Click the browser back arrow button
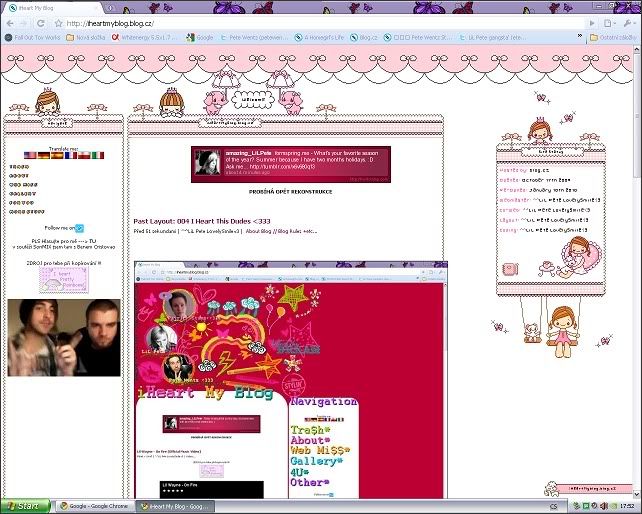The height and width of the screenshot is (514, 642). click(11, 21)
